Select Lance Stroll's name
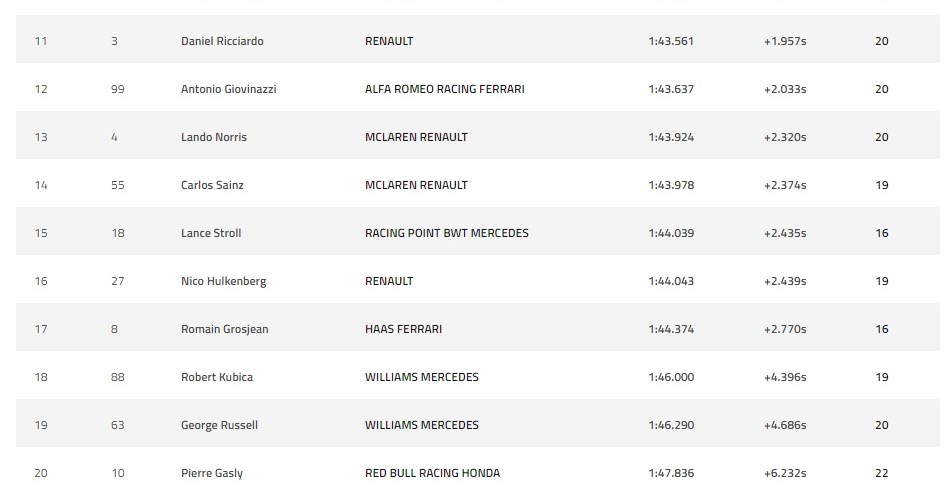The height and width of the screenshot is (488, 949). pyautogui.click(x=211, y=233)
